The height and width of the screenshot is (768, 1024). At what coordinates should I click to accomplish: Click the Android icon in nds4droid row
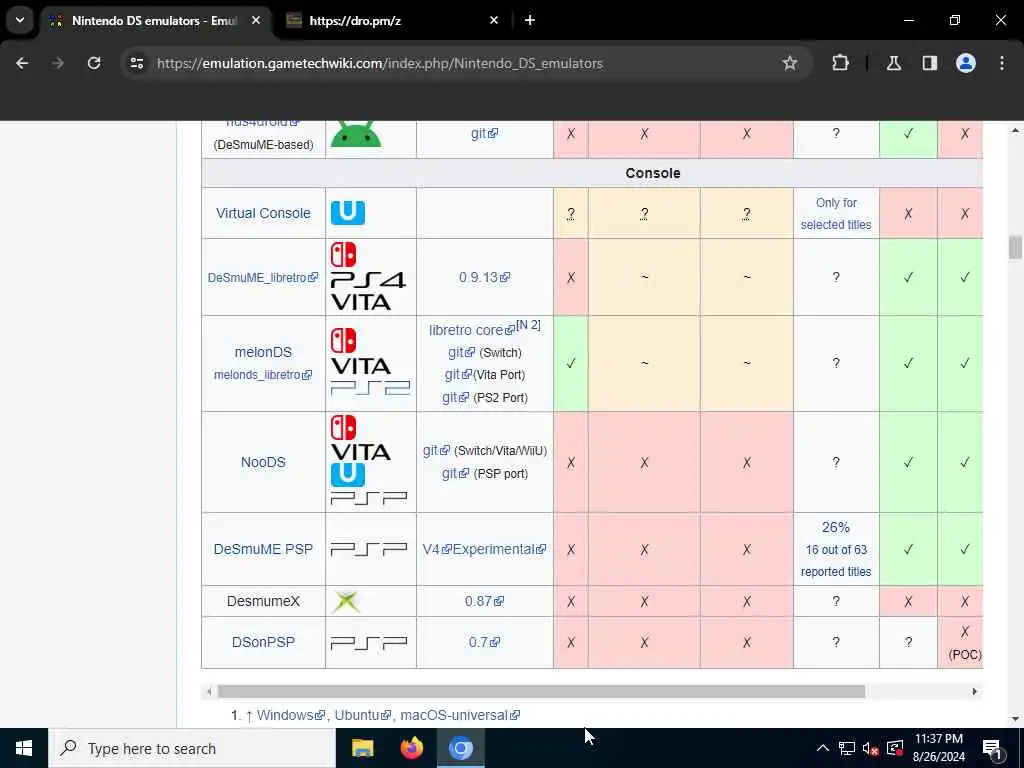tap(355, 134)
